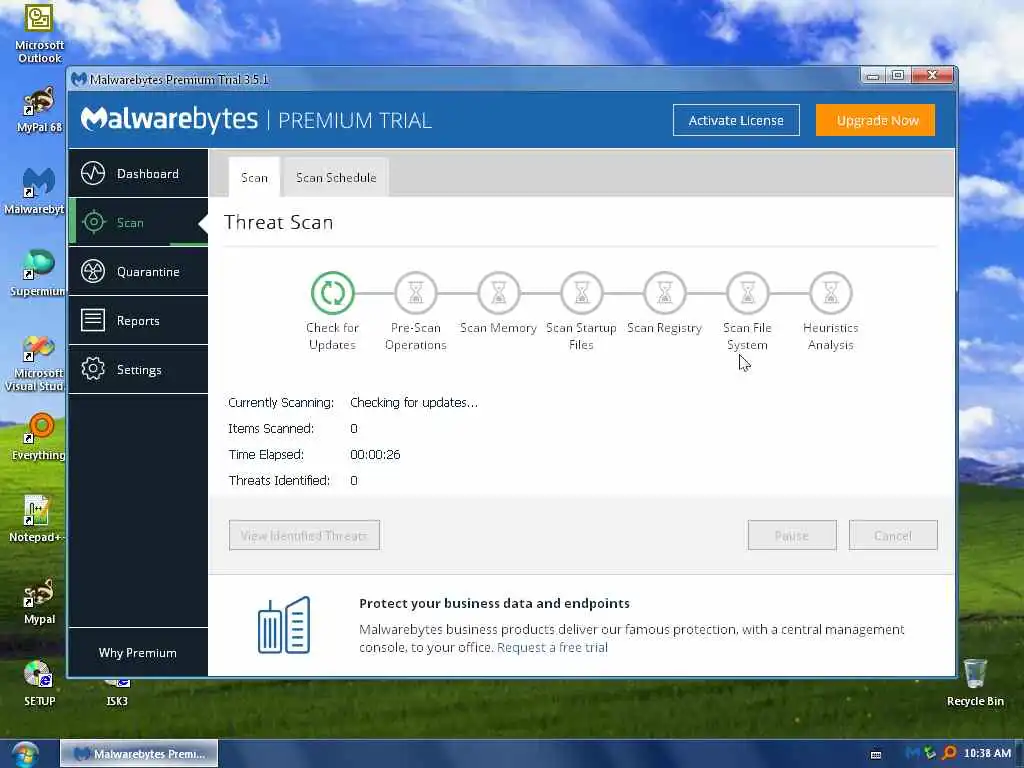Select the Notepad++ desktop icon
This screenshot has width=1024, height=768.
(x=37, y=519)
